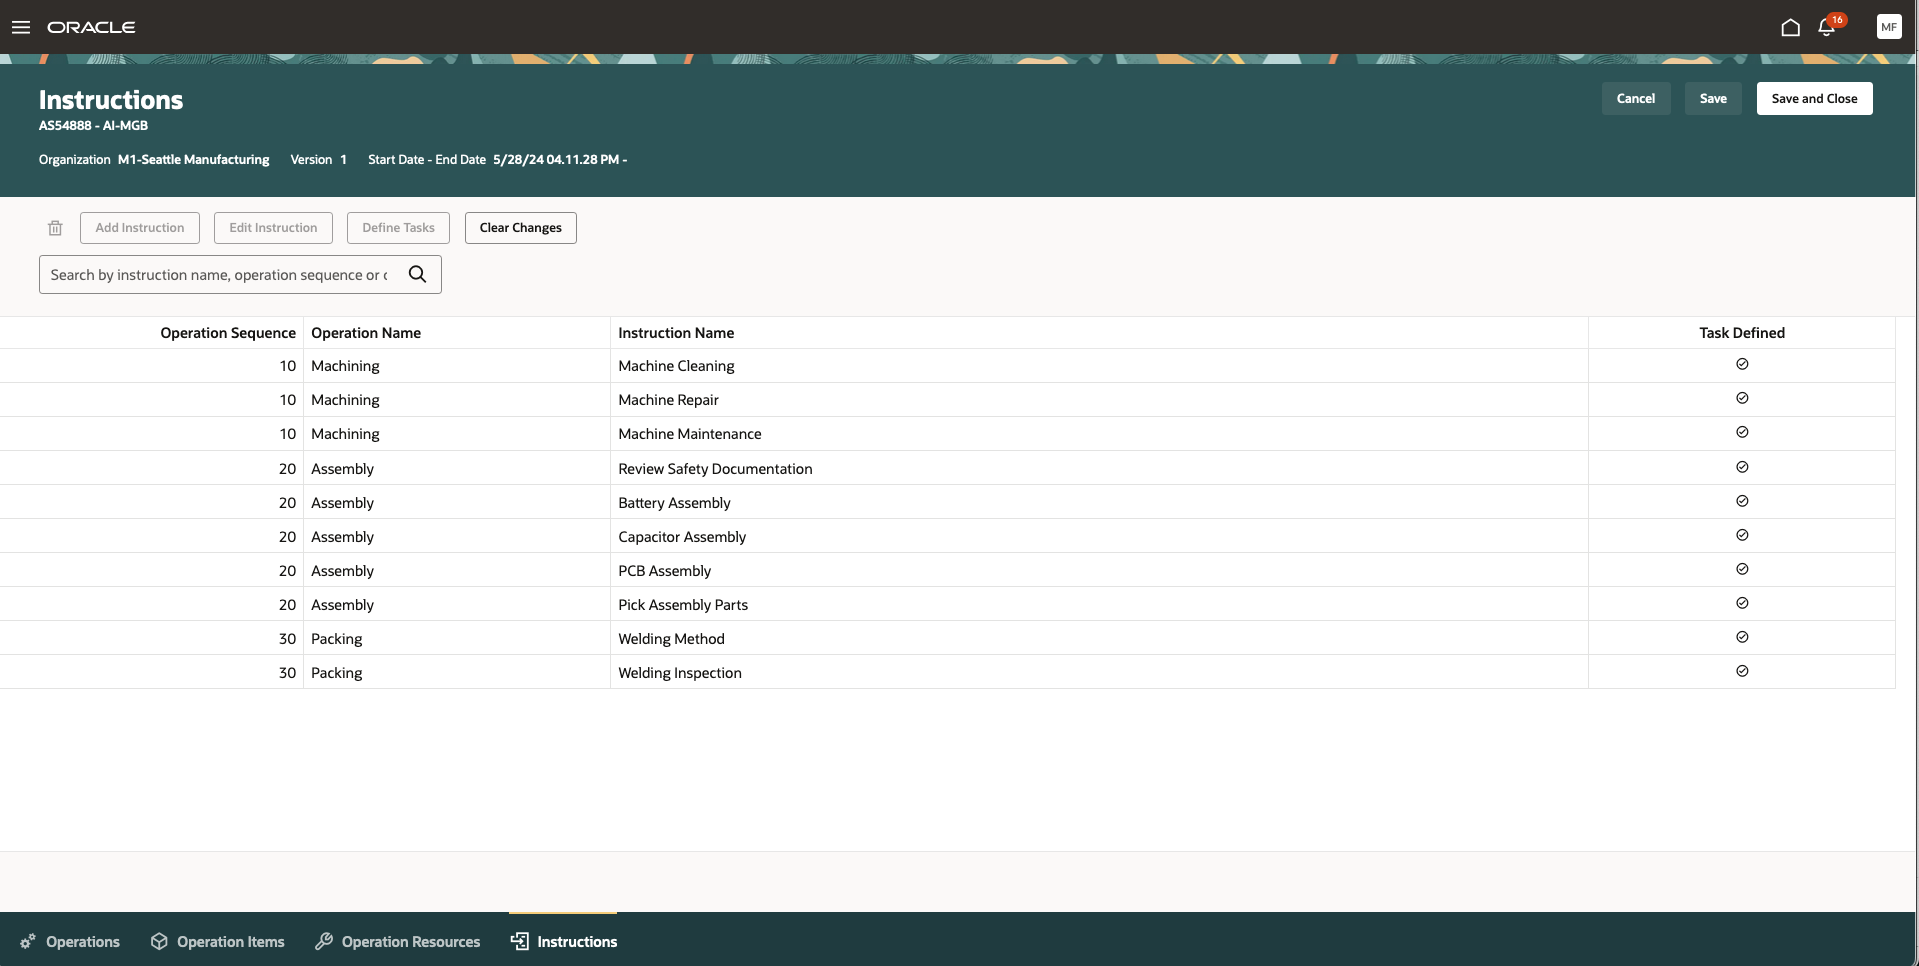Click the Oracle logo
This screenshot has width=1919, height=966.
pos(91,27)
